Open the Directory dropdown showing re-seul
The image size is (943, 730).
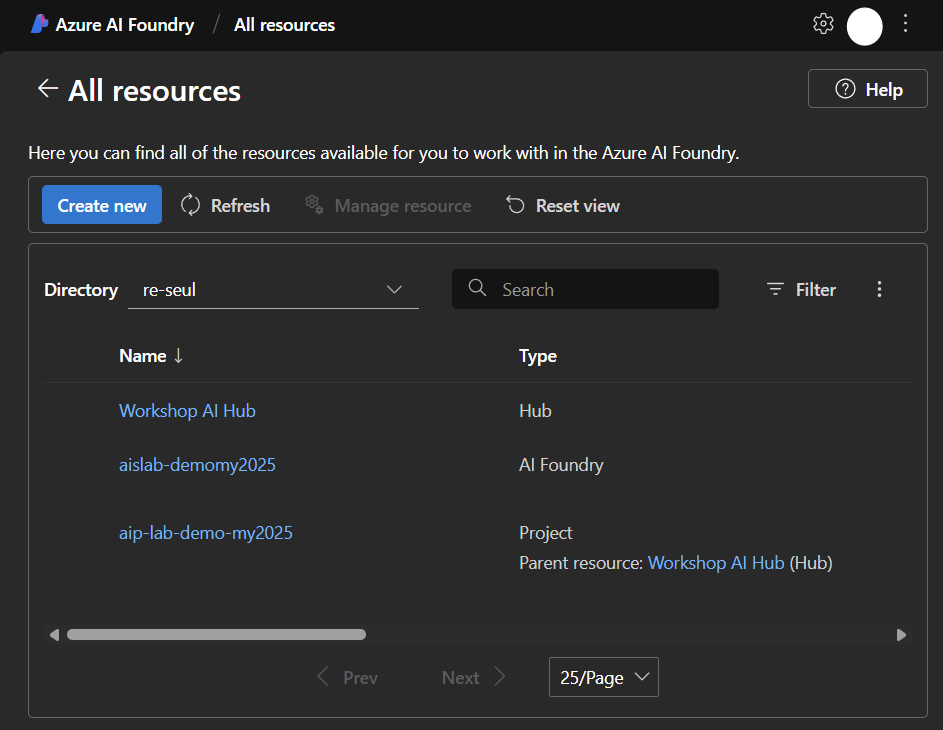(x=273, y=290)
